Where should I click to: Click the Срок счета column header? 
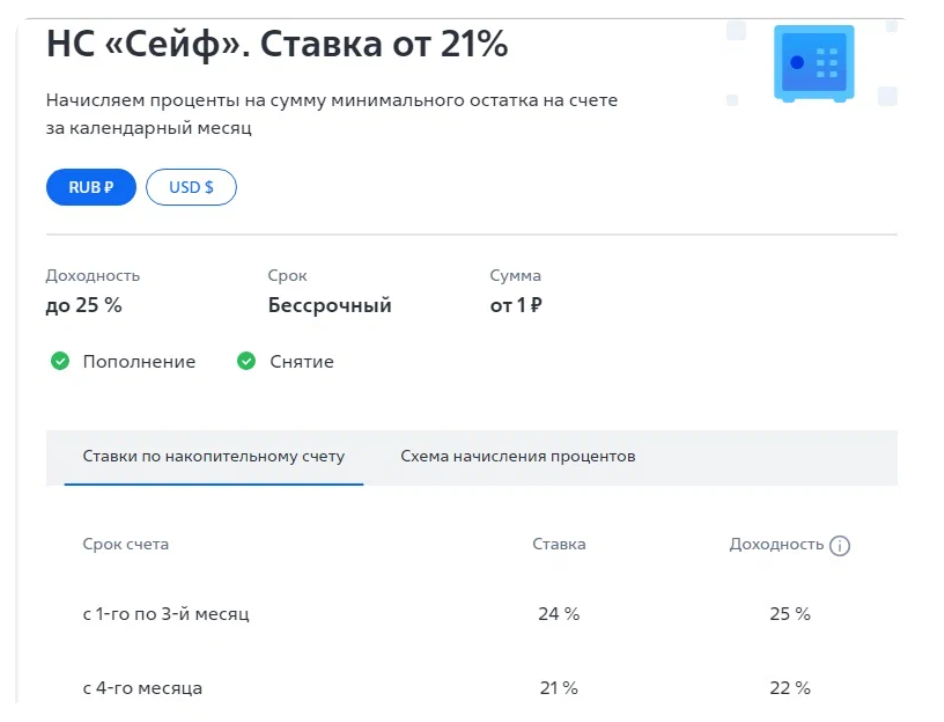126,544
